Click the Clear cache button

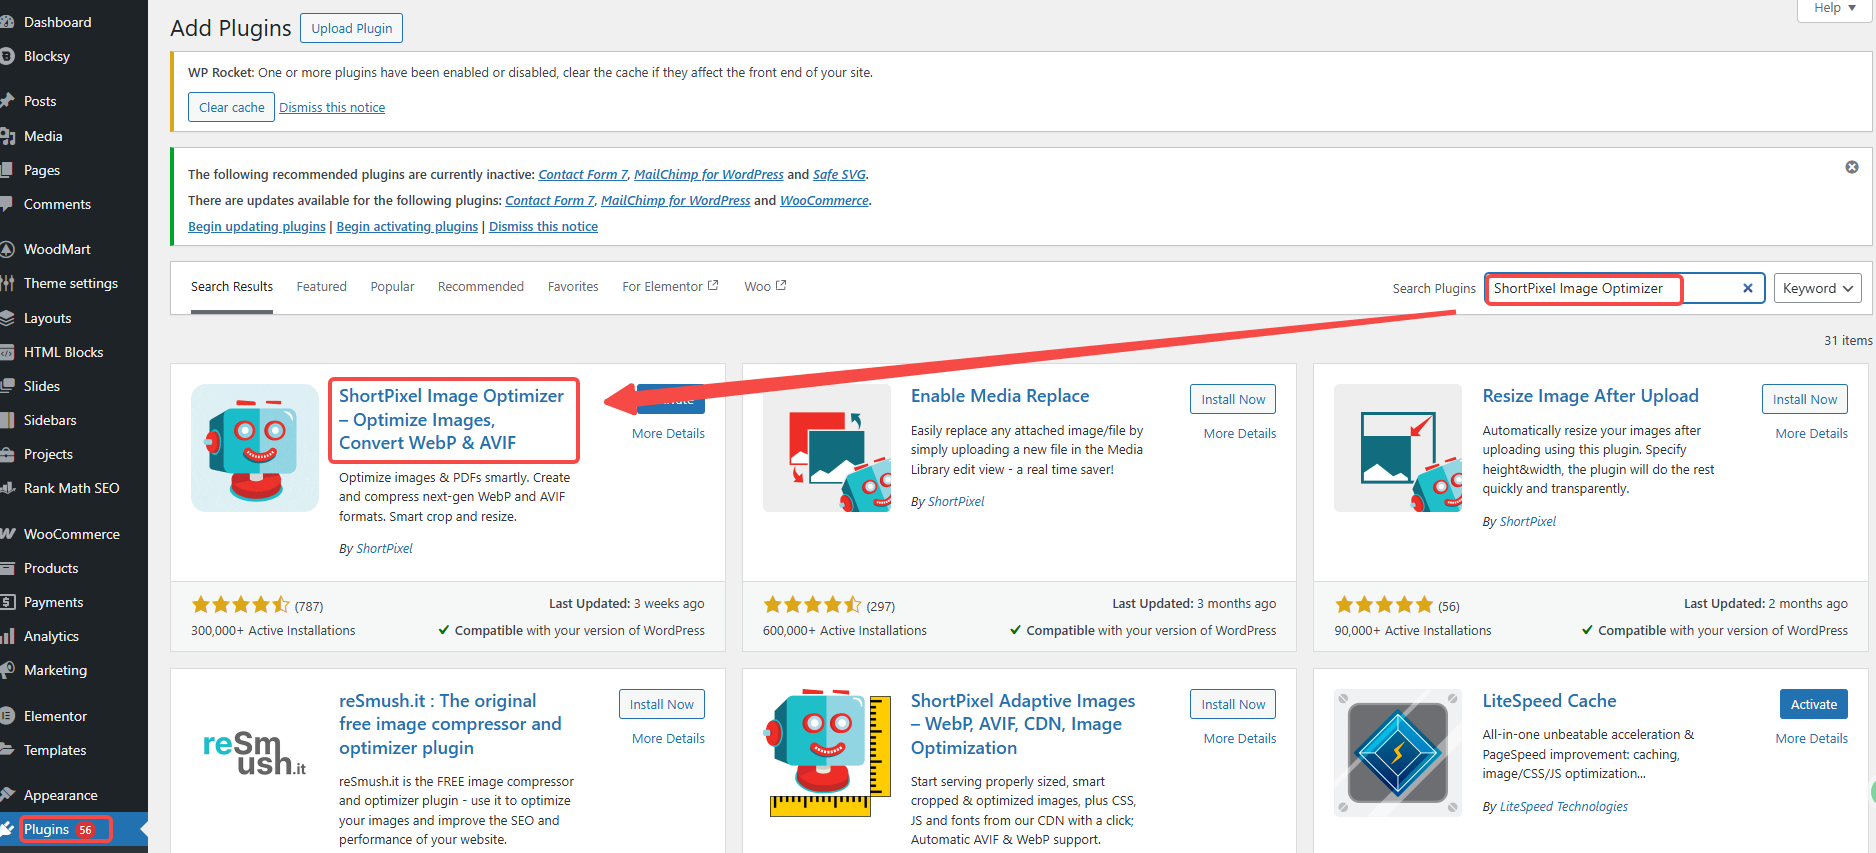[x=231, y=108]
